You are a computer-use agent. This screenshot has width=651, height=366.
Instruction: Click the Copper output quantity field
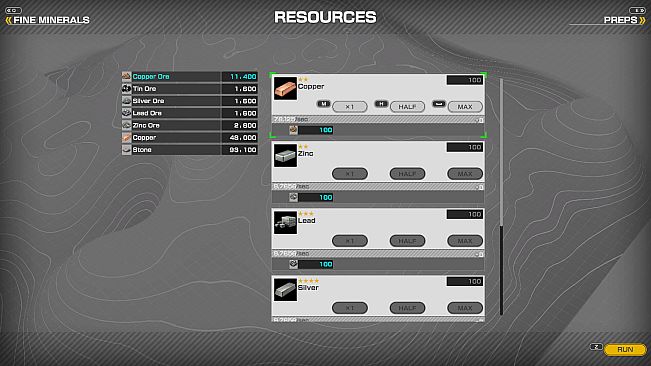coord(465,80)
